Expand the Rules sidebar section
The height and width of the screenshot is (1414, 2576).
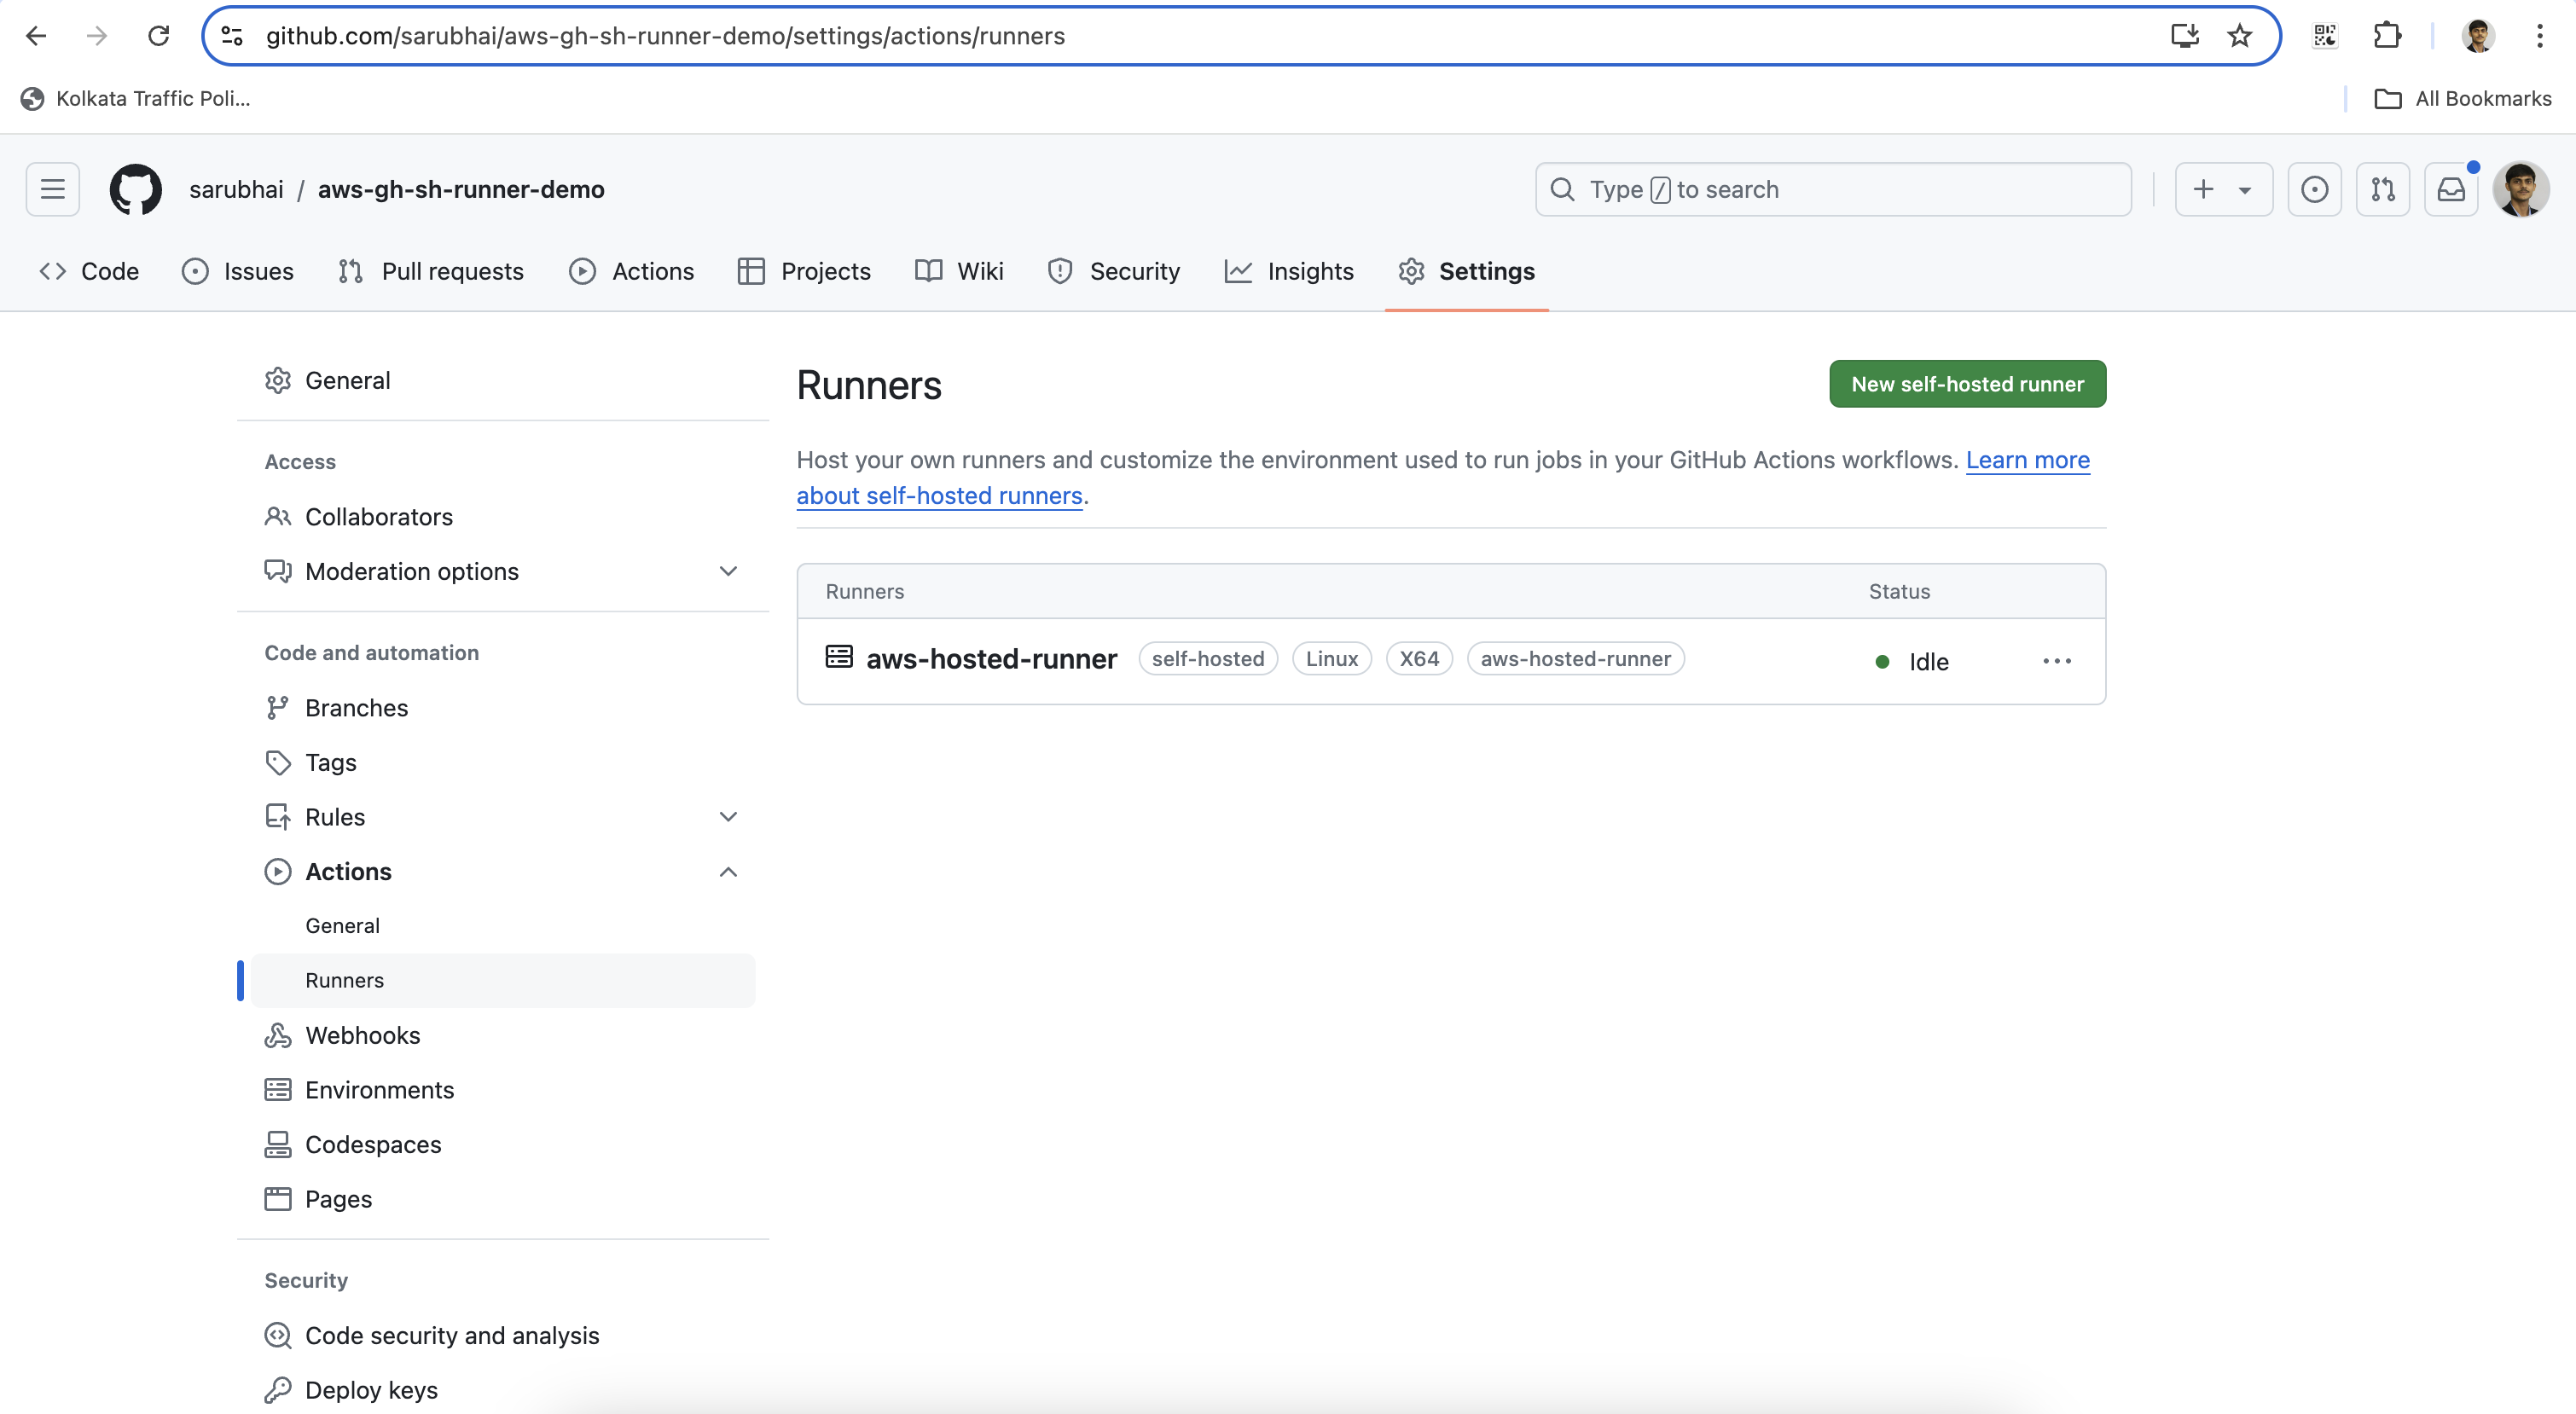pos(728,817)
